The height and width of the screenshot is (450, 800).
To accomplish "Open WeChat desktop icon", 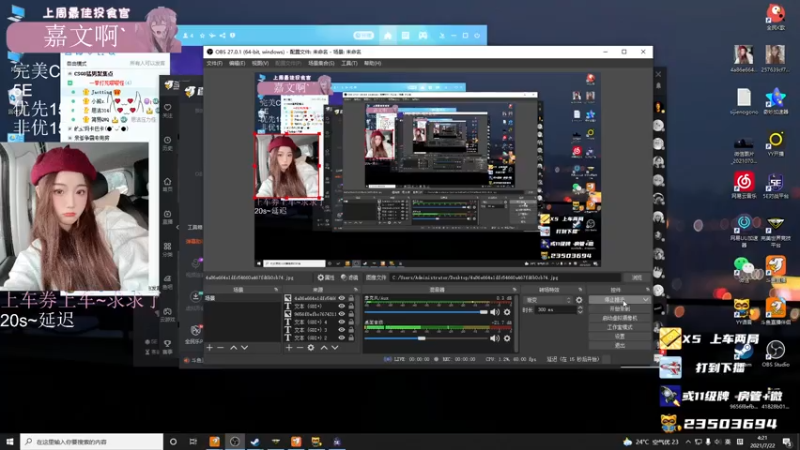I will click(743, 268).
